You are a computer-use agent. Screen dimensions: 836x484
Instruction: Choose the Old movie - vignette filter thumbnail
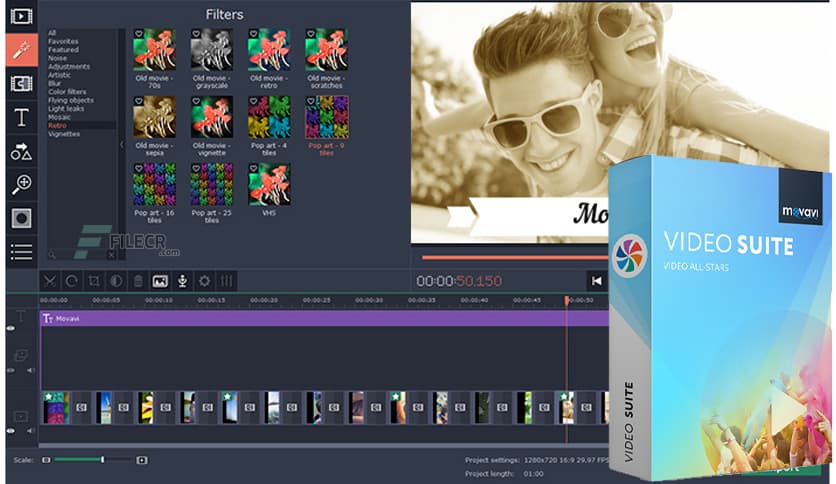(x=212, y=117)
